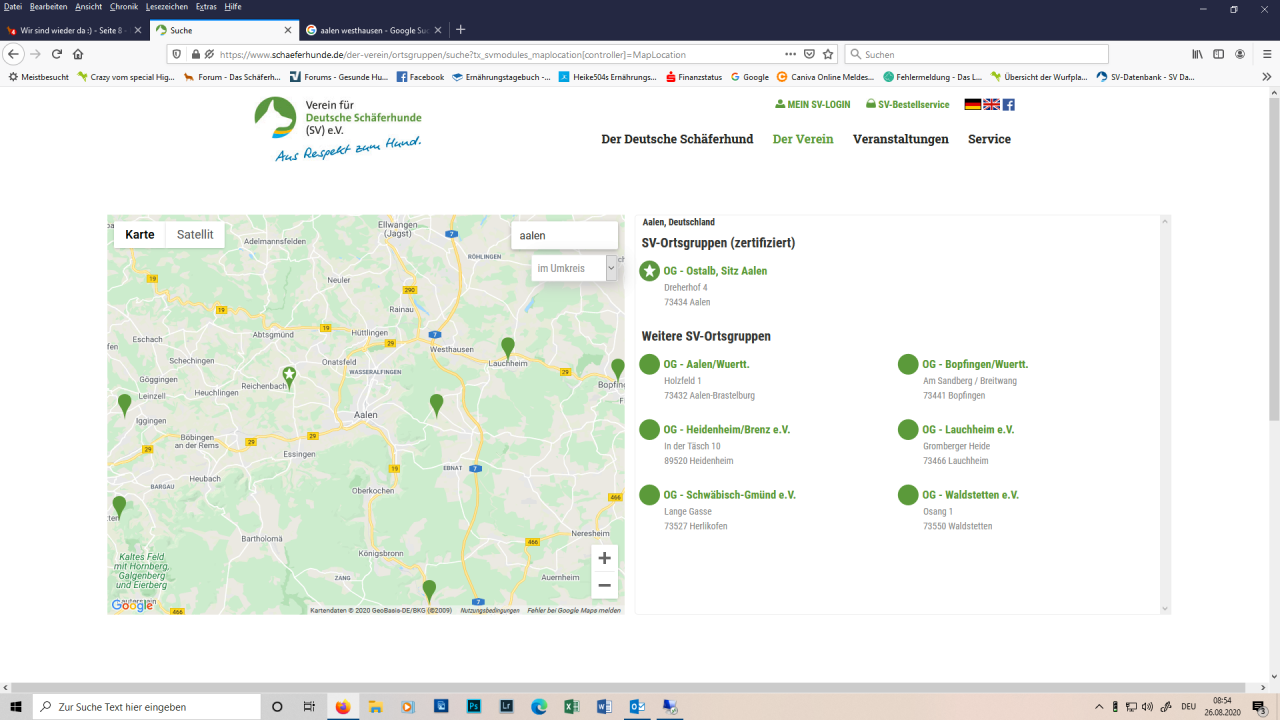Click the star map marker near Reichenbach

click(x=289, y=376)
